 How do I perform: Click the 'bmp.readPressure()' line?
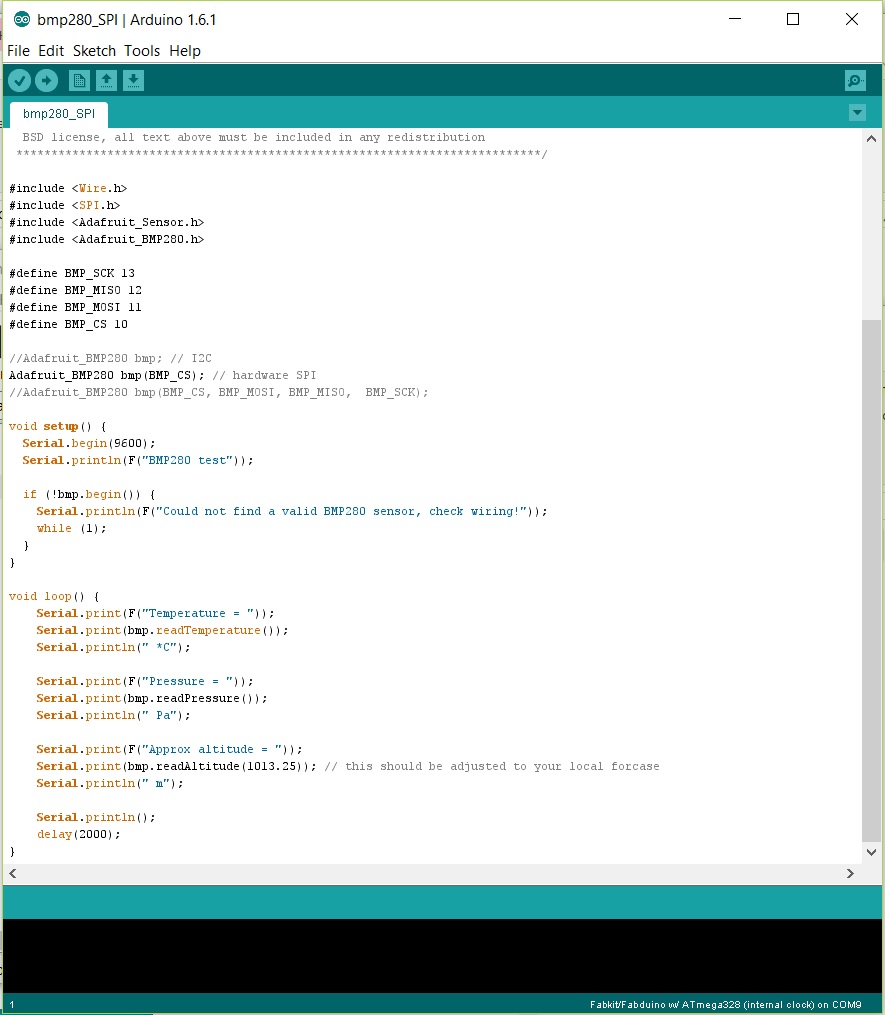152,698
